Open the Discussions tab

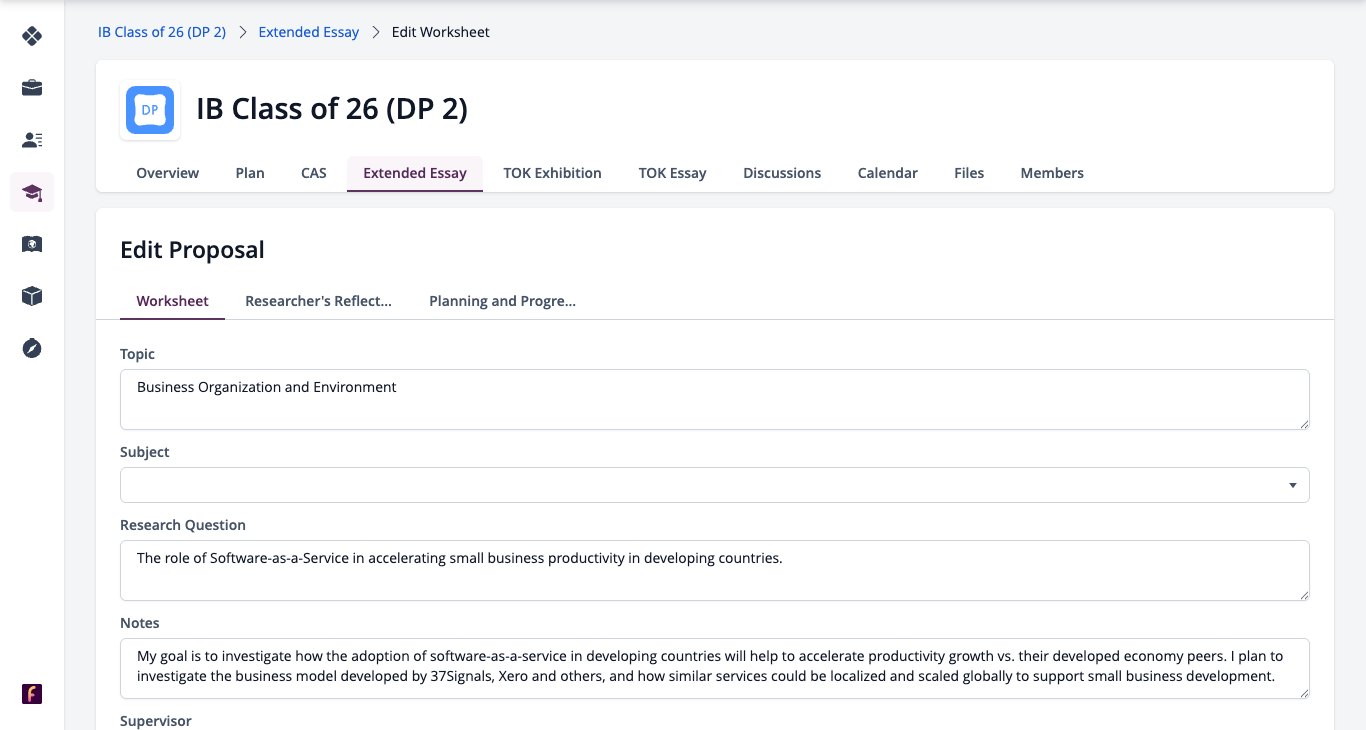click(x=782, y=173)
